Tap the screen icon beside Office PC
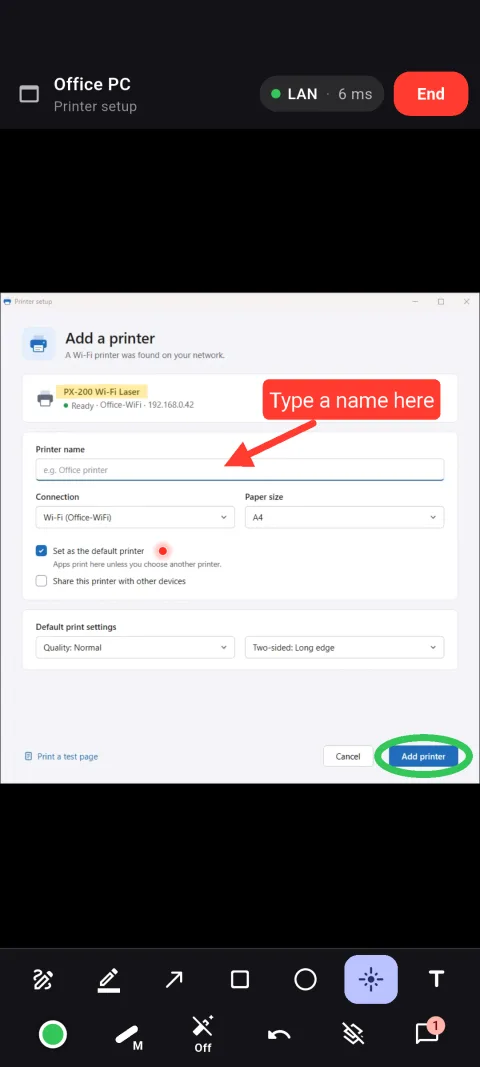This screenshot has height=1067, width=480. tap(29, 94)
